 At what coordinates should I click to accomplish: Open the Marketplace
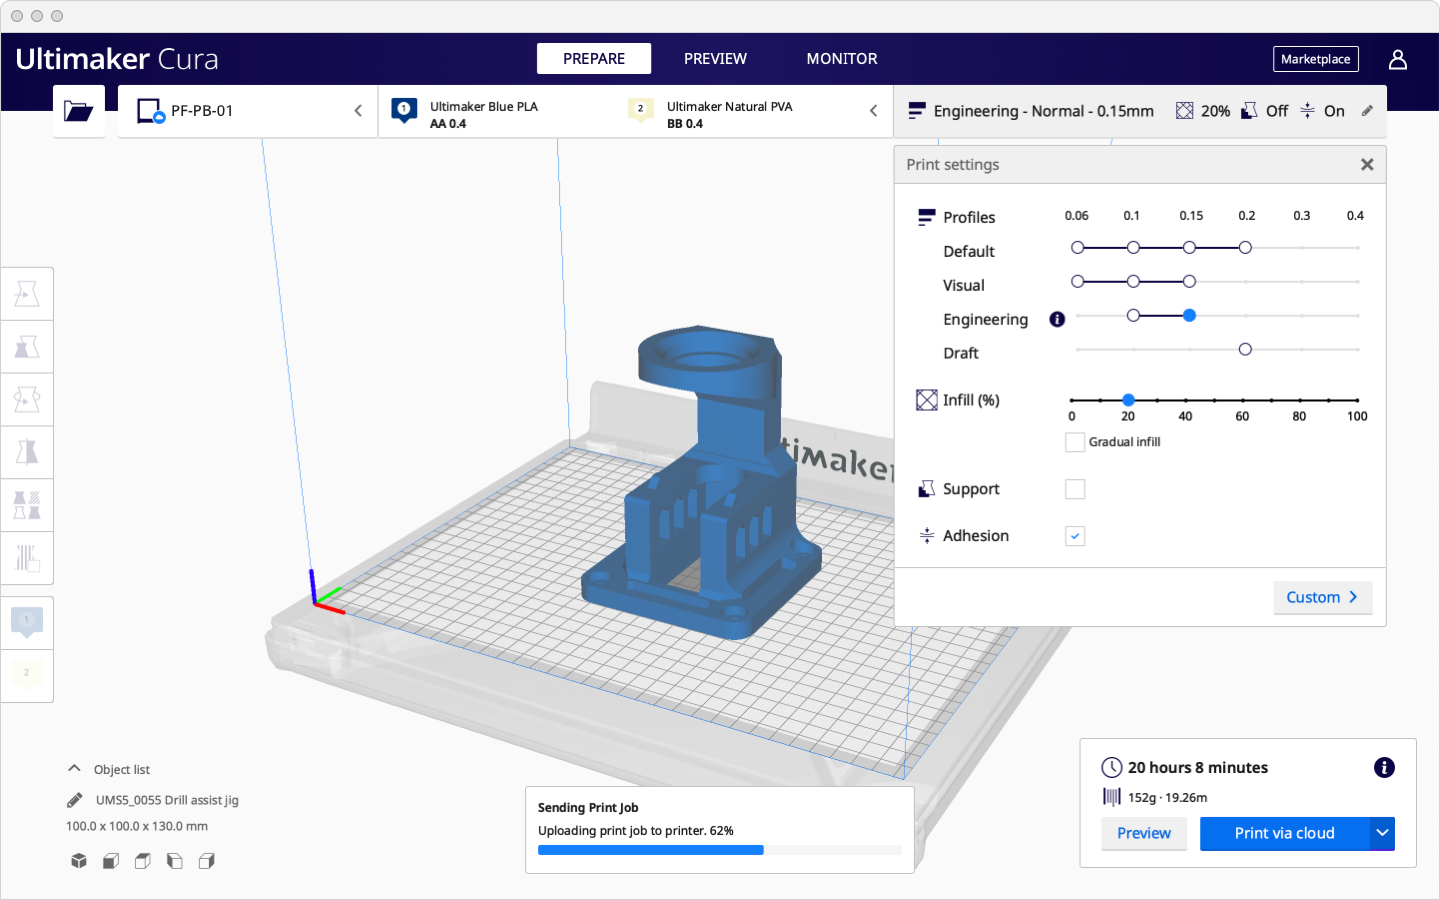(x=1316, y=59)
